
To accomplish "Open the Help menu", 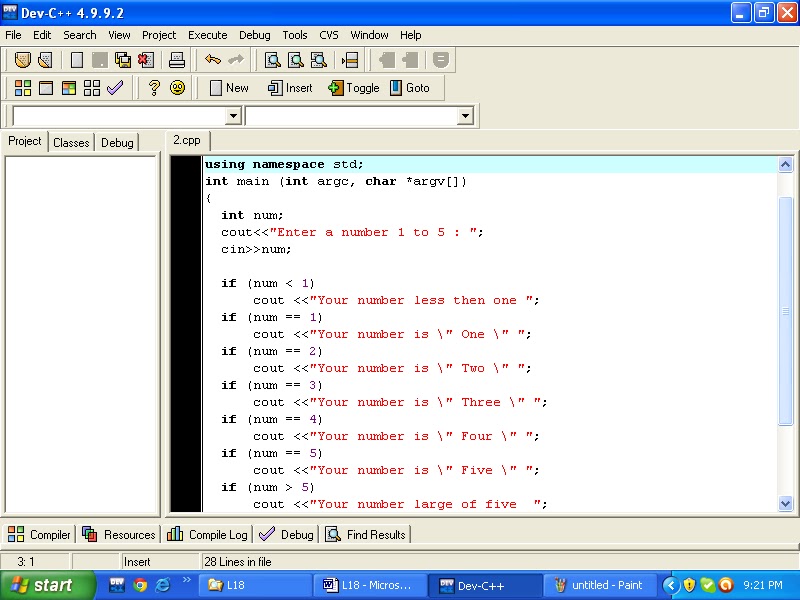I will tap(410, 35).
